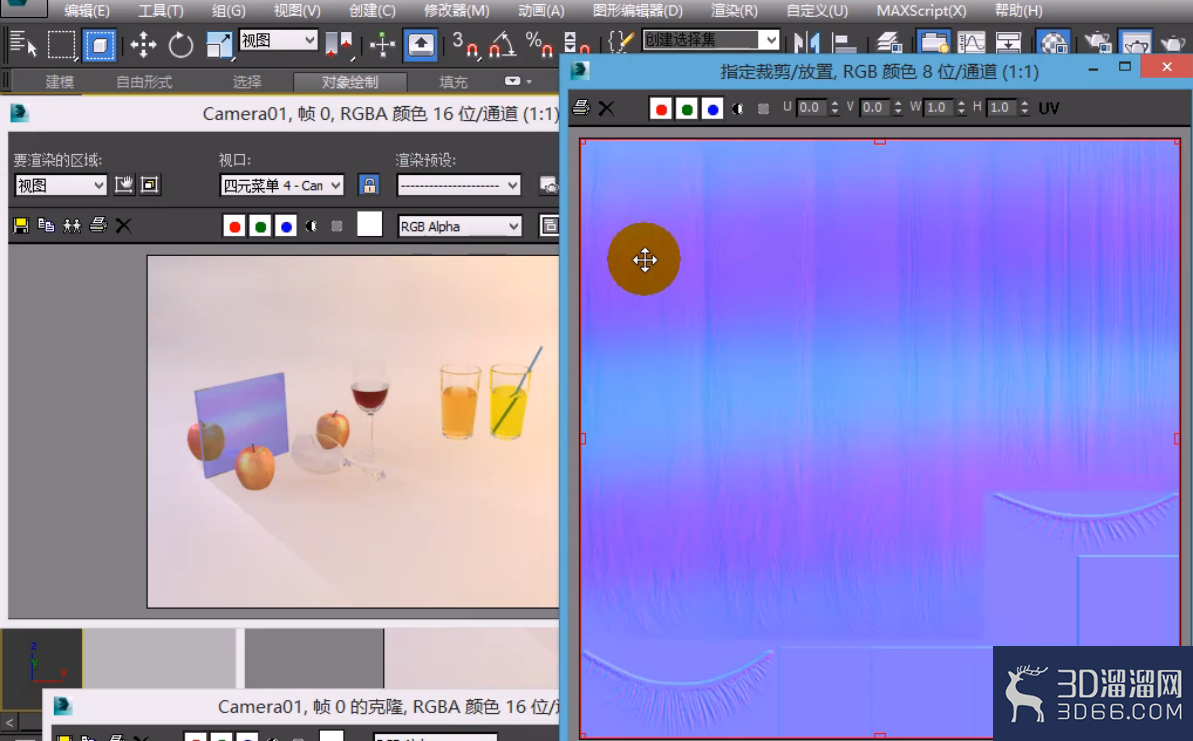This screenshot has width=1193, height=741.
Task: Open the MAXScript(X) menu
Action: pos(921,11)
